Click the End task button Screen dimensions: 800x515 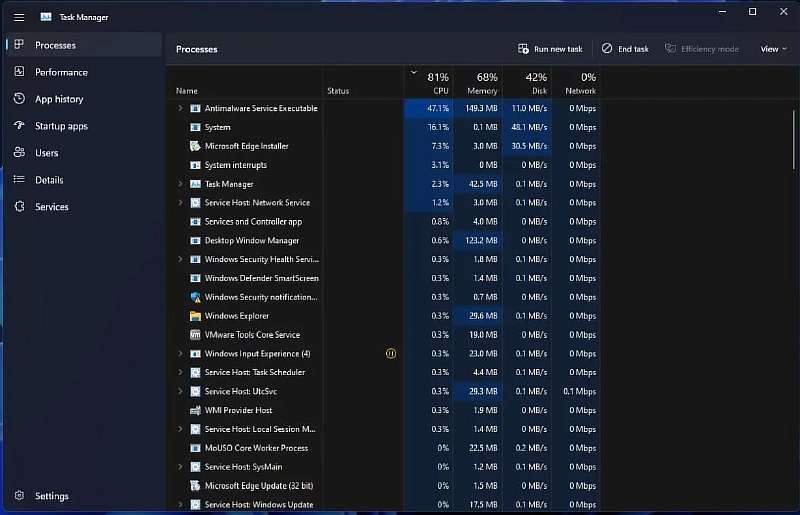coord(625,49)
